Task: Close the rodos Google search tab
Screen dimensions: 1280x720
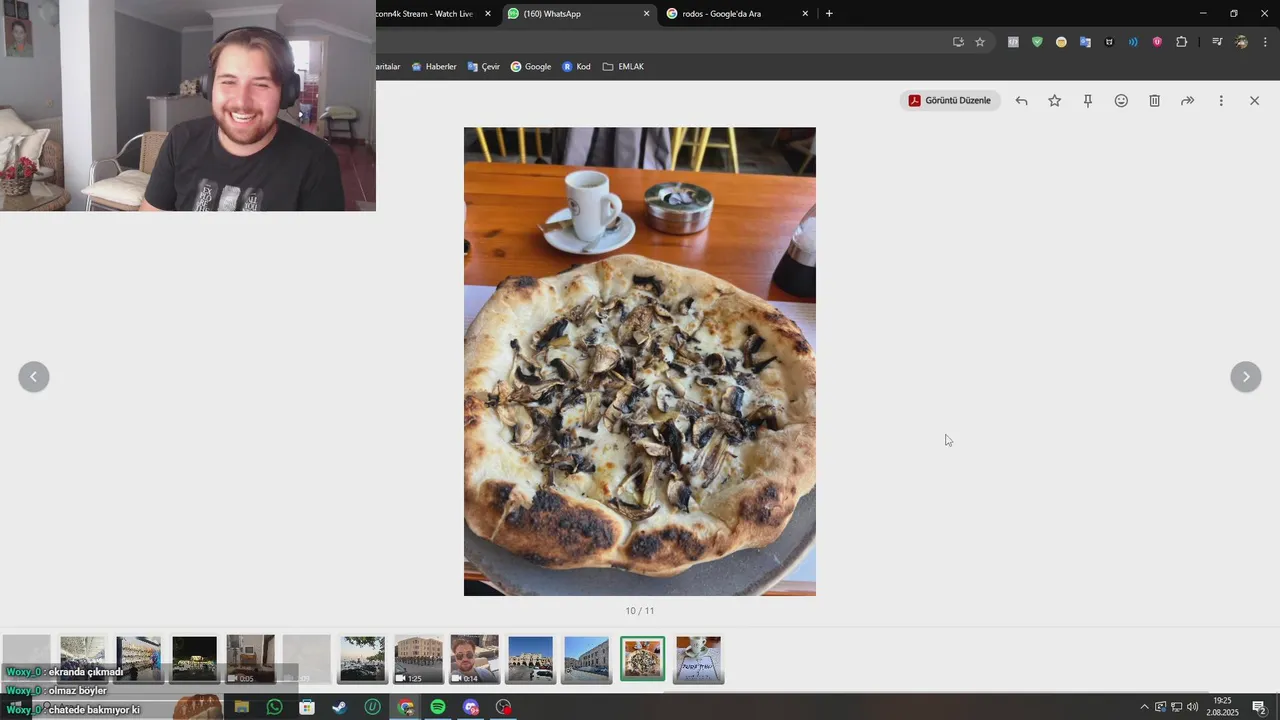Action: 805,14
